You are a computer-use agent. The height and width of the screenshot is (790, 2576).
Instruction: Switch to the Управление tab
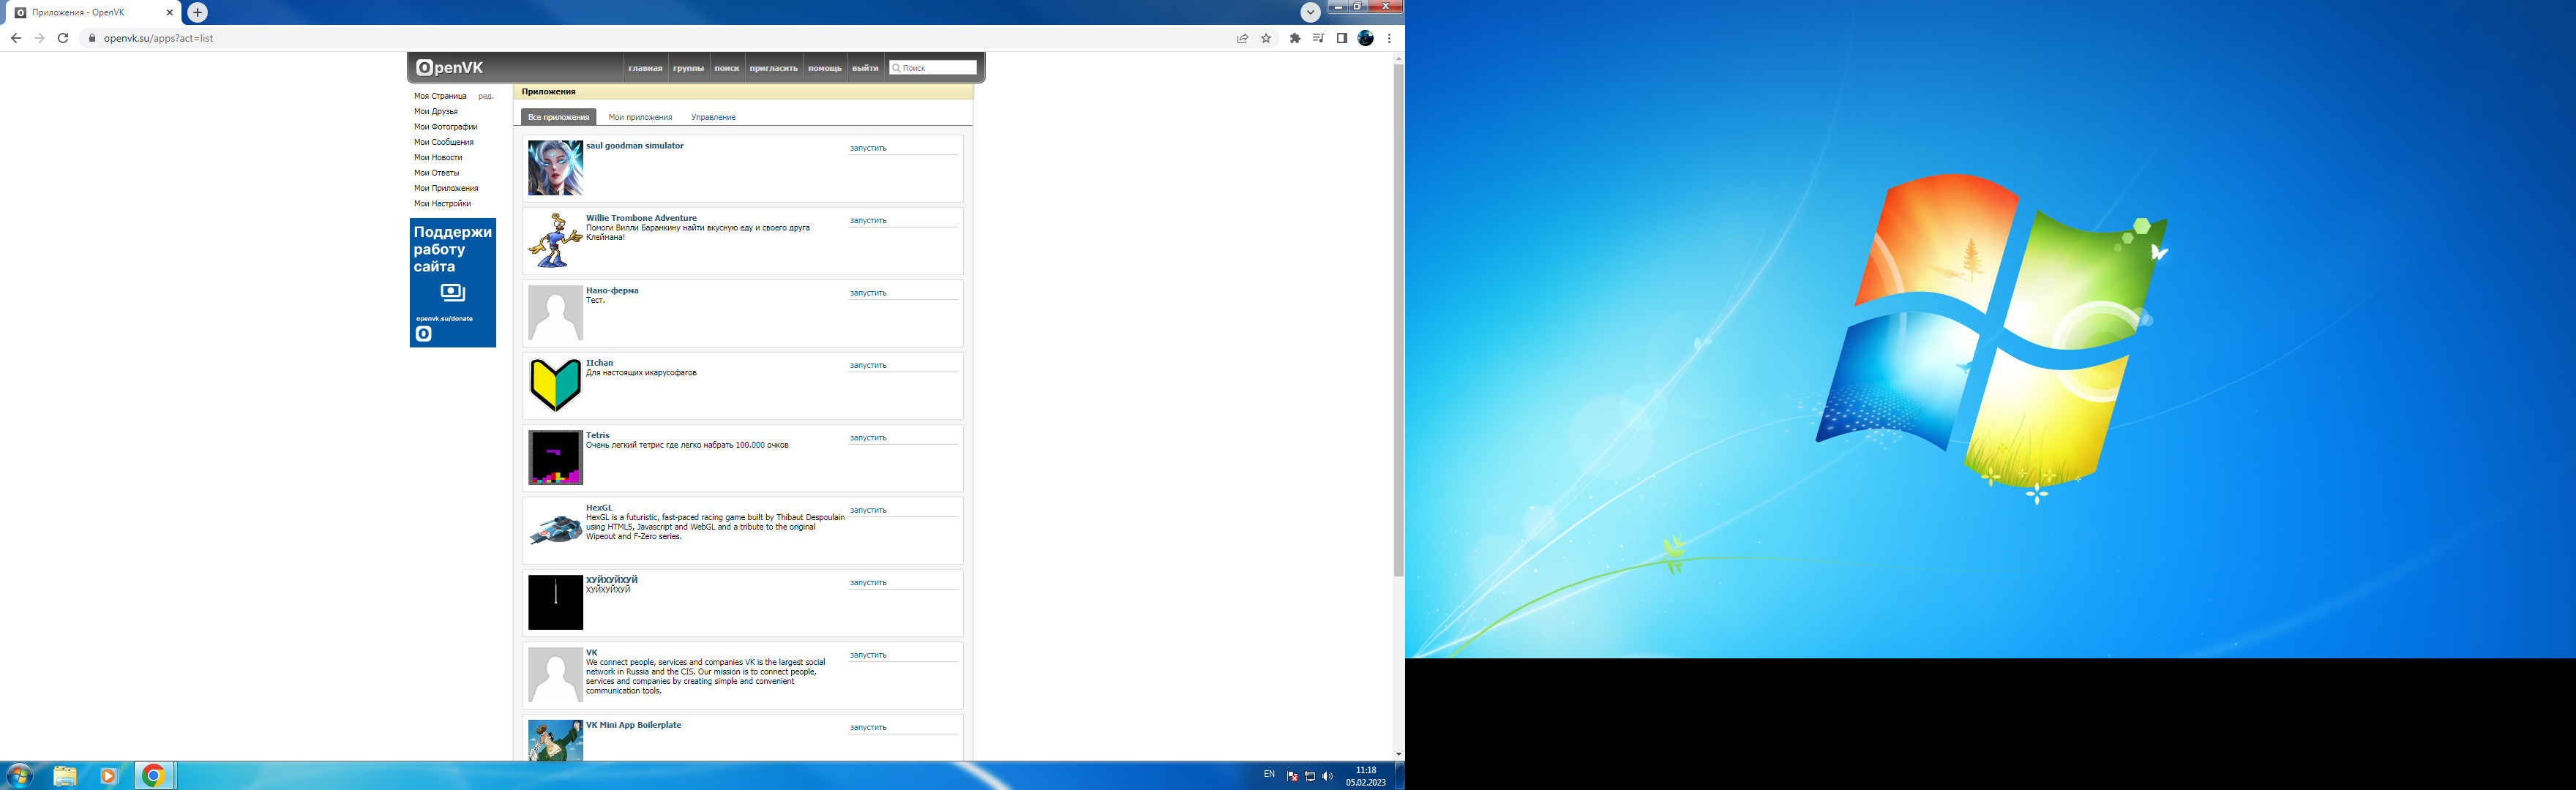pos(713,117)
